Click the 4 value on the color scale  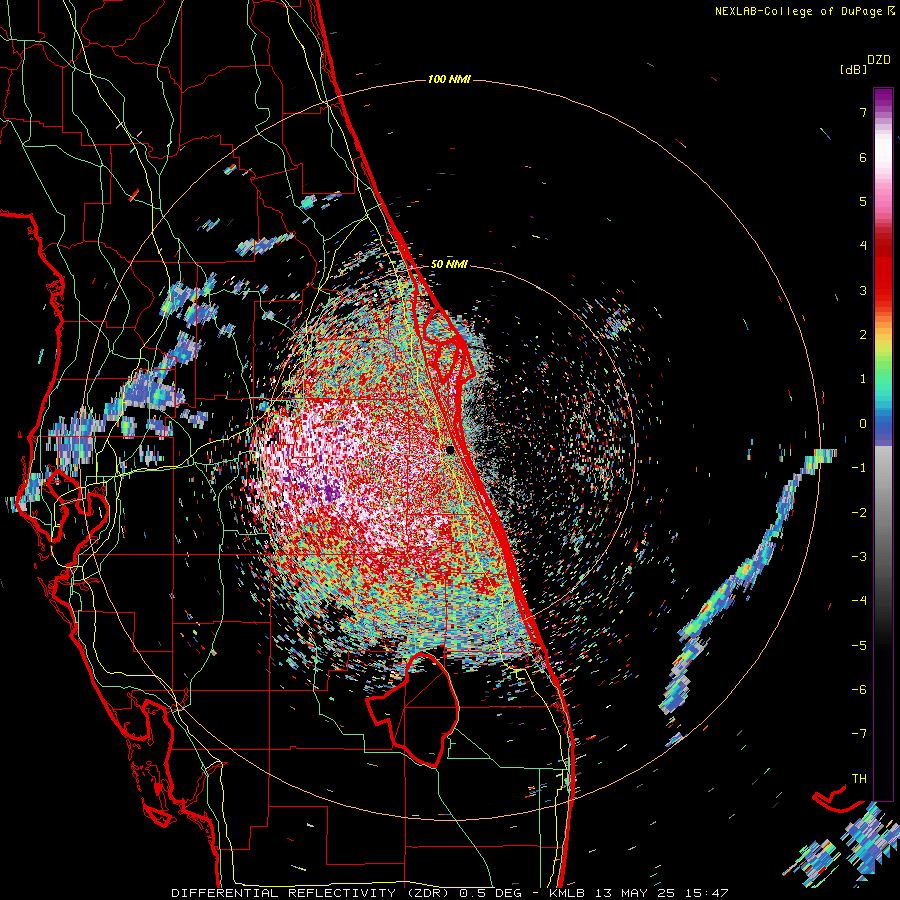863,246
